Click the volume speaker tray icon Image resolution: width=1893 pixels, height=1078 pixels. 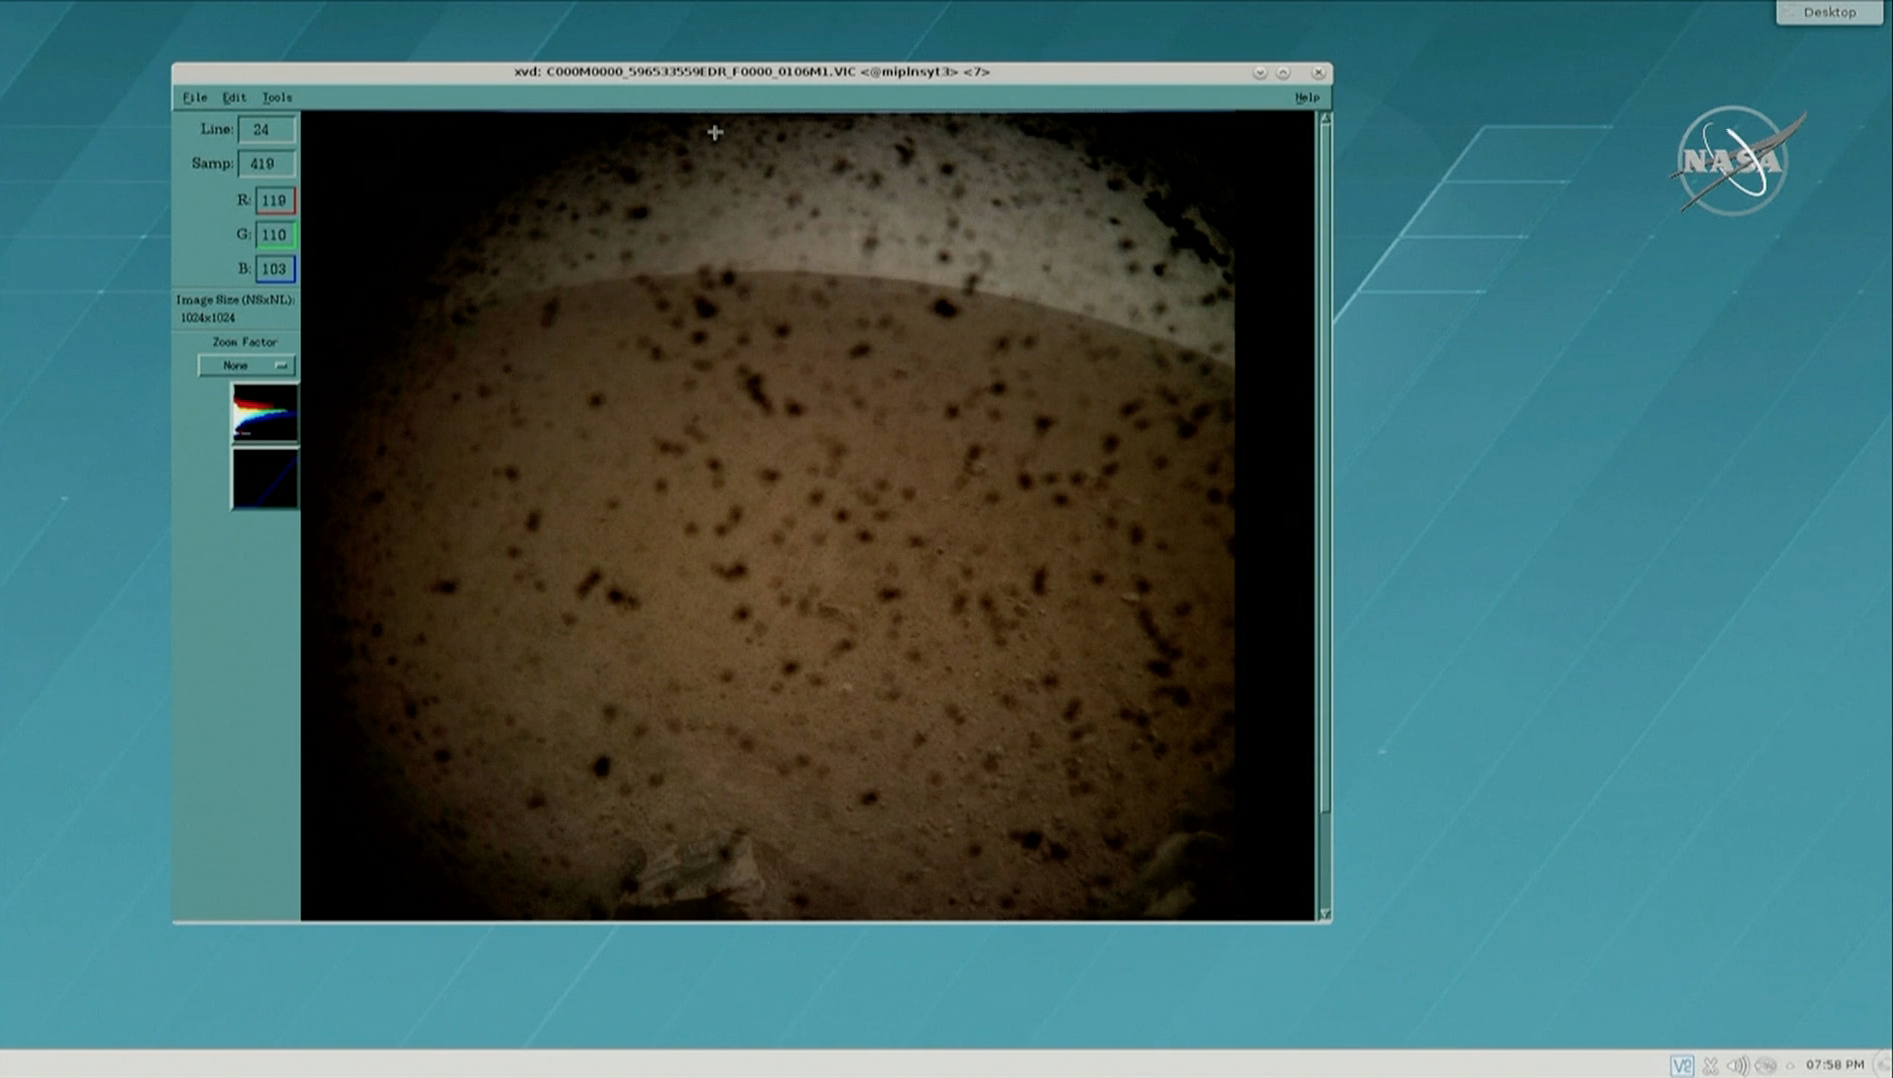pyautogui.click(x=1738, y=1065)
